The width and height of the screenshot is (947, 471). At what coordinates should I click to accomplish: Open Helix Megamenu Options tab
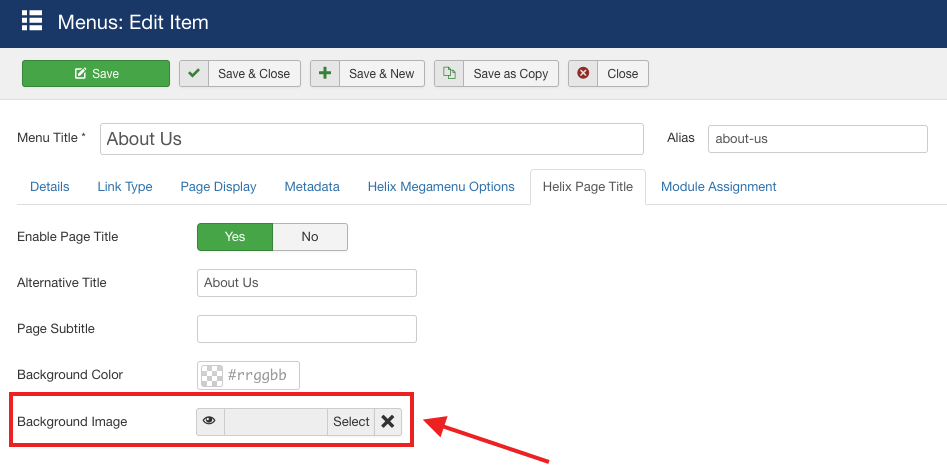[x=441, y=187]
